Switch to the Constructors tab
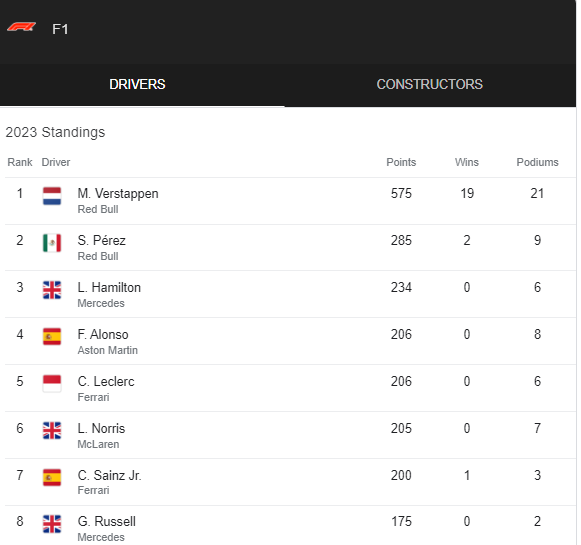The width and height of the screenshot is (581, 545). [430, 84]
